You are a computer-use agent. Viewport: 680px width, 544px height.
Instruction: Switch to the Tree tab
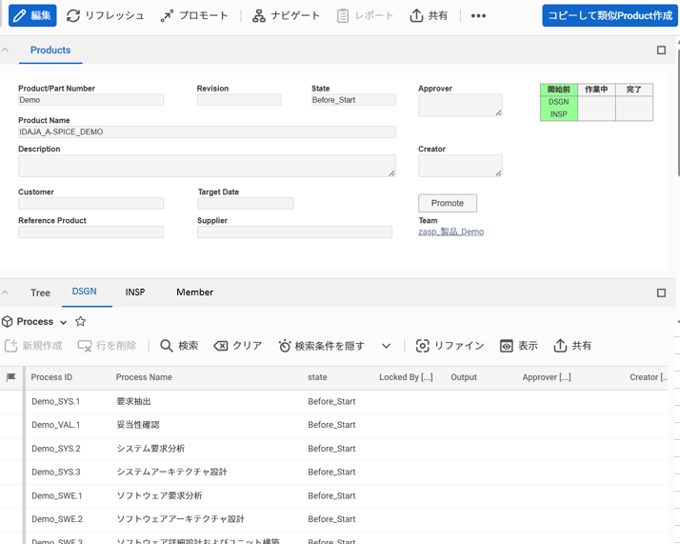coord(40,293)
